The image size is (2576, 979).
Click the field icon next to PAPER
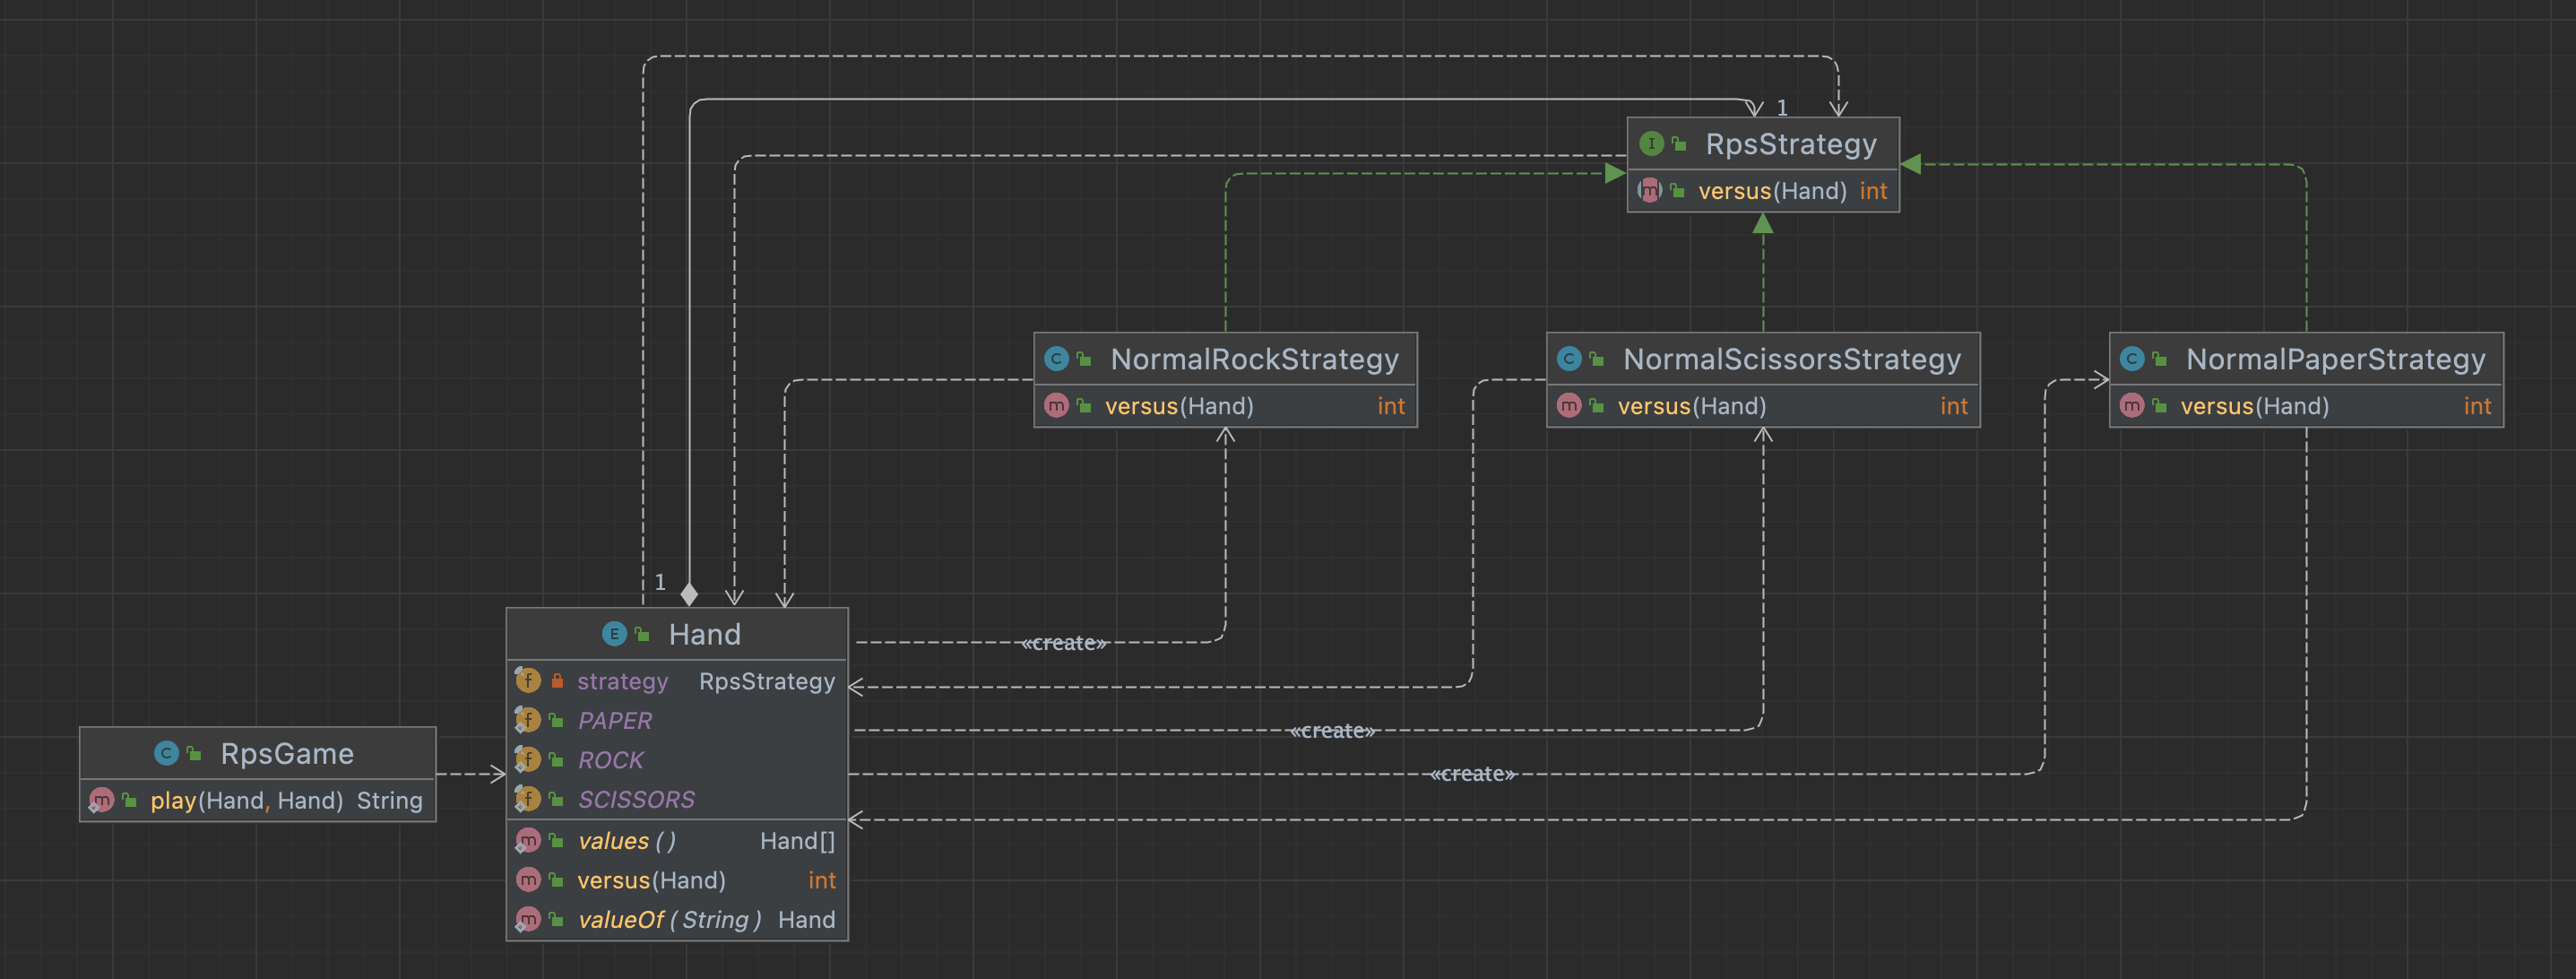pyautogui.click(x=528, y=720)
